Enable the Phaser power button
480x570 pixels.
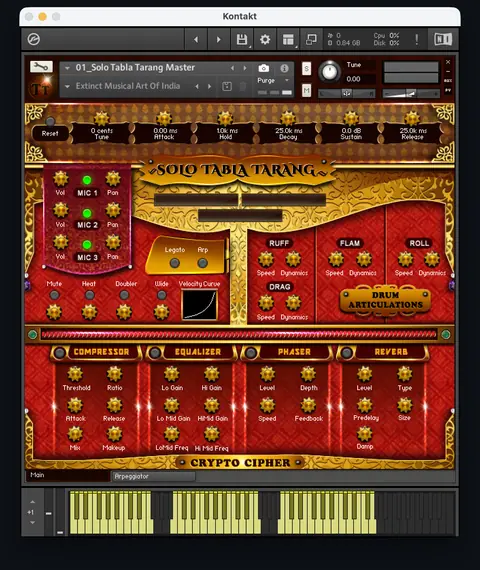pos(251,352)
